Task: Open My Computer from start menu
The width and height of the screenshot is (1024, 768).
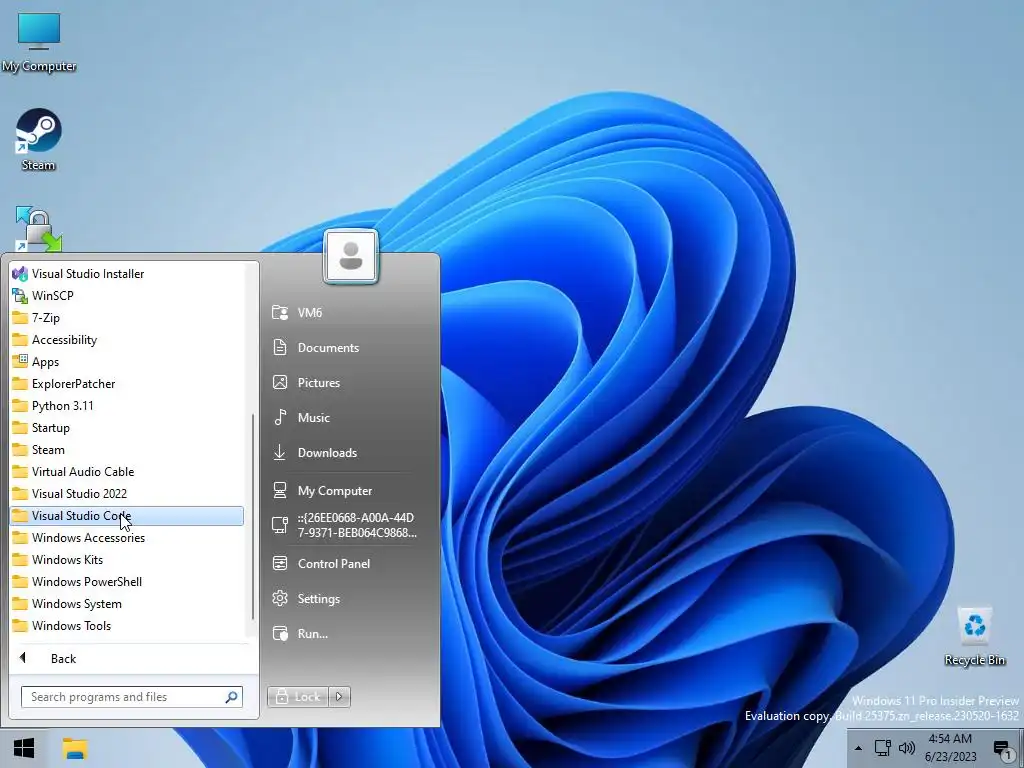Action: tap(349, 490)
